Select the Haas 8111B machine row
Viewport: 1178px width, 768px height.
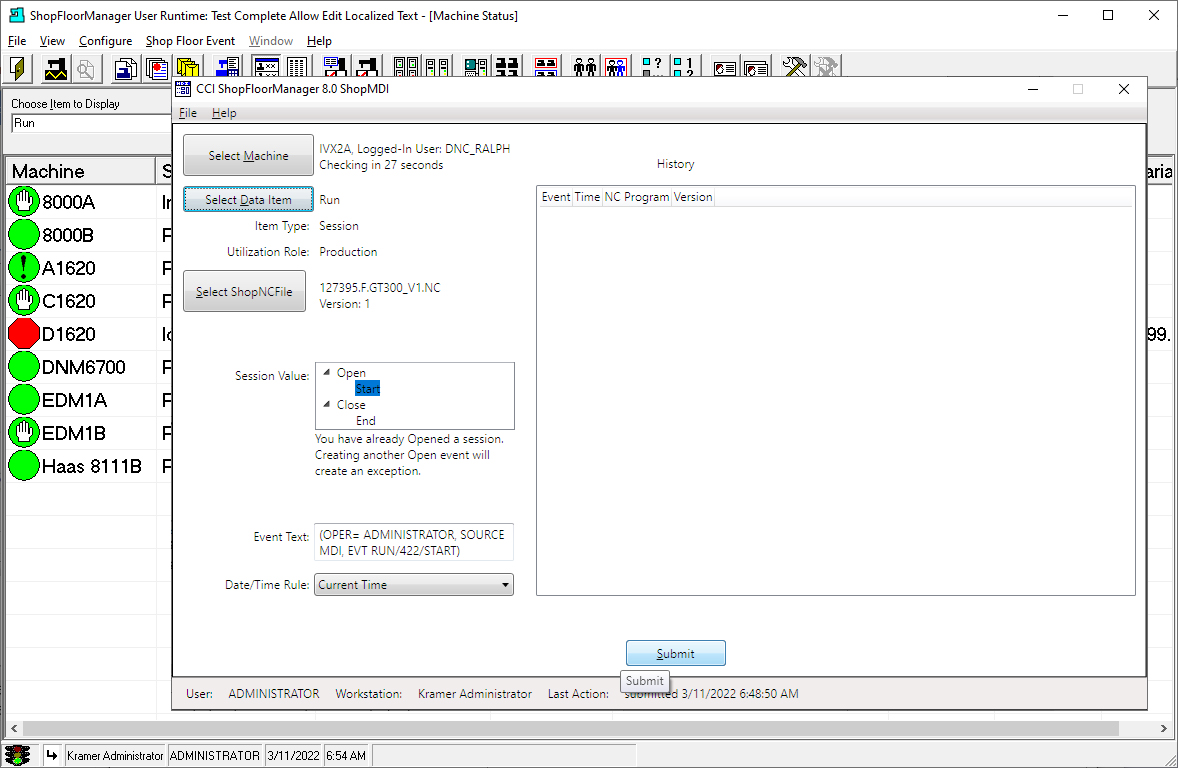[x=89, y=466]
